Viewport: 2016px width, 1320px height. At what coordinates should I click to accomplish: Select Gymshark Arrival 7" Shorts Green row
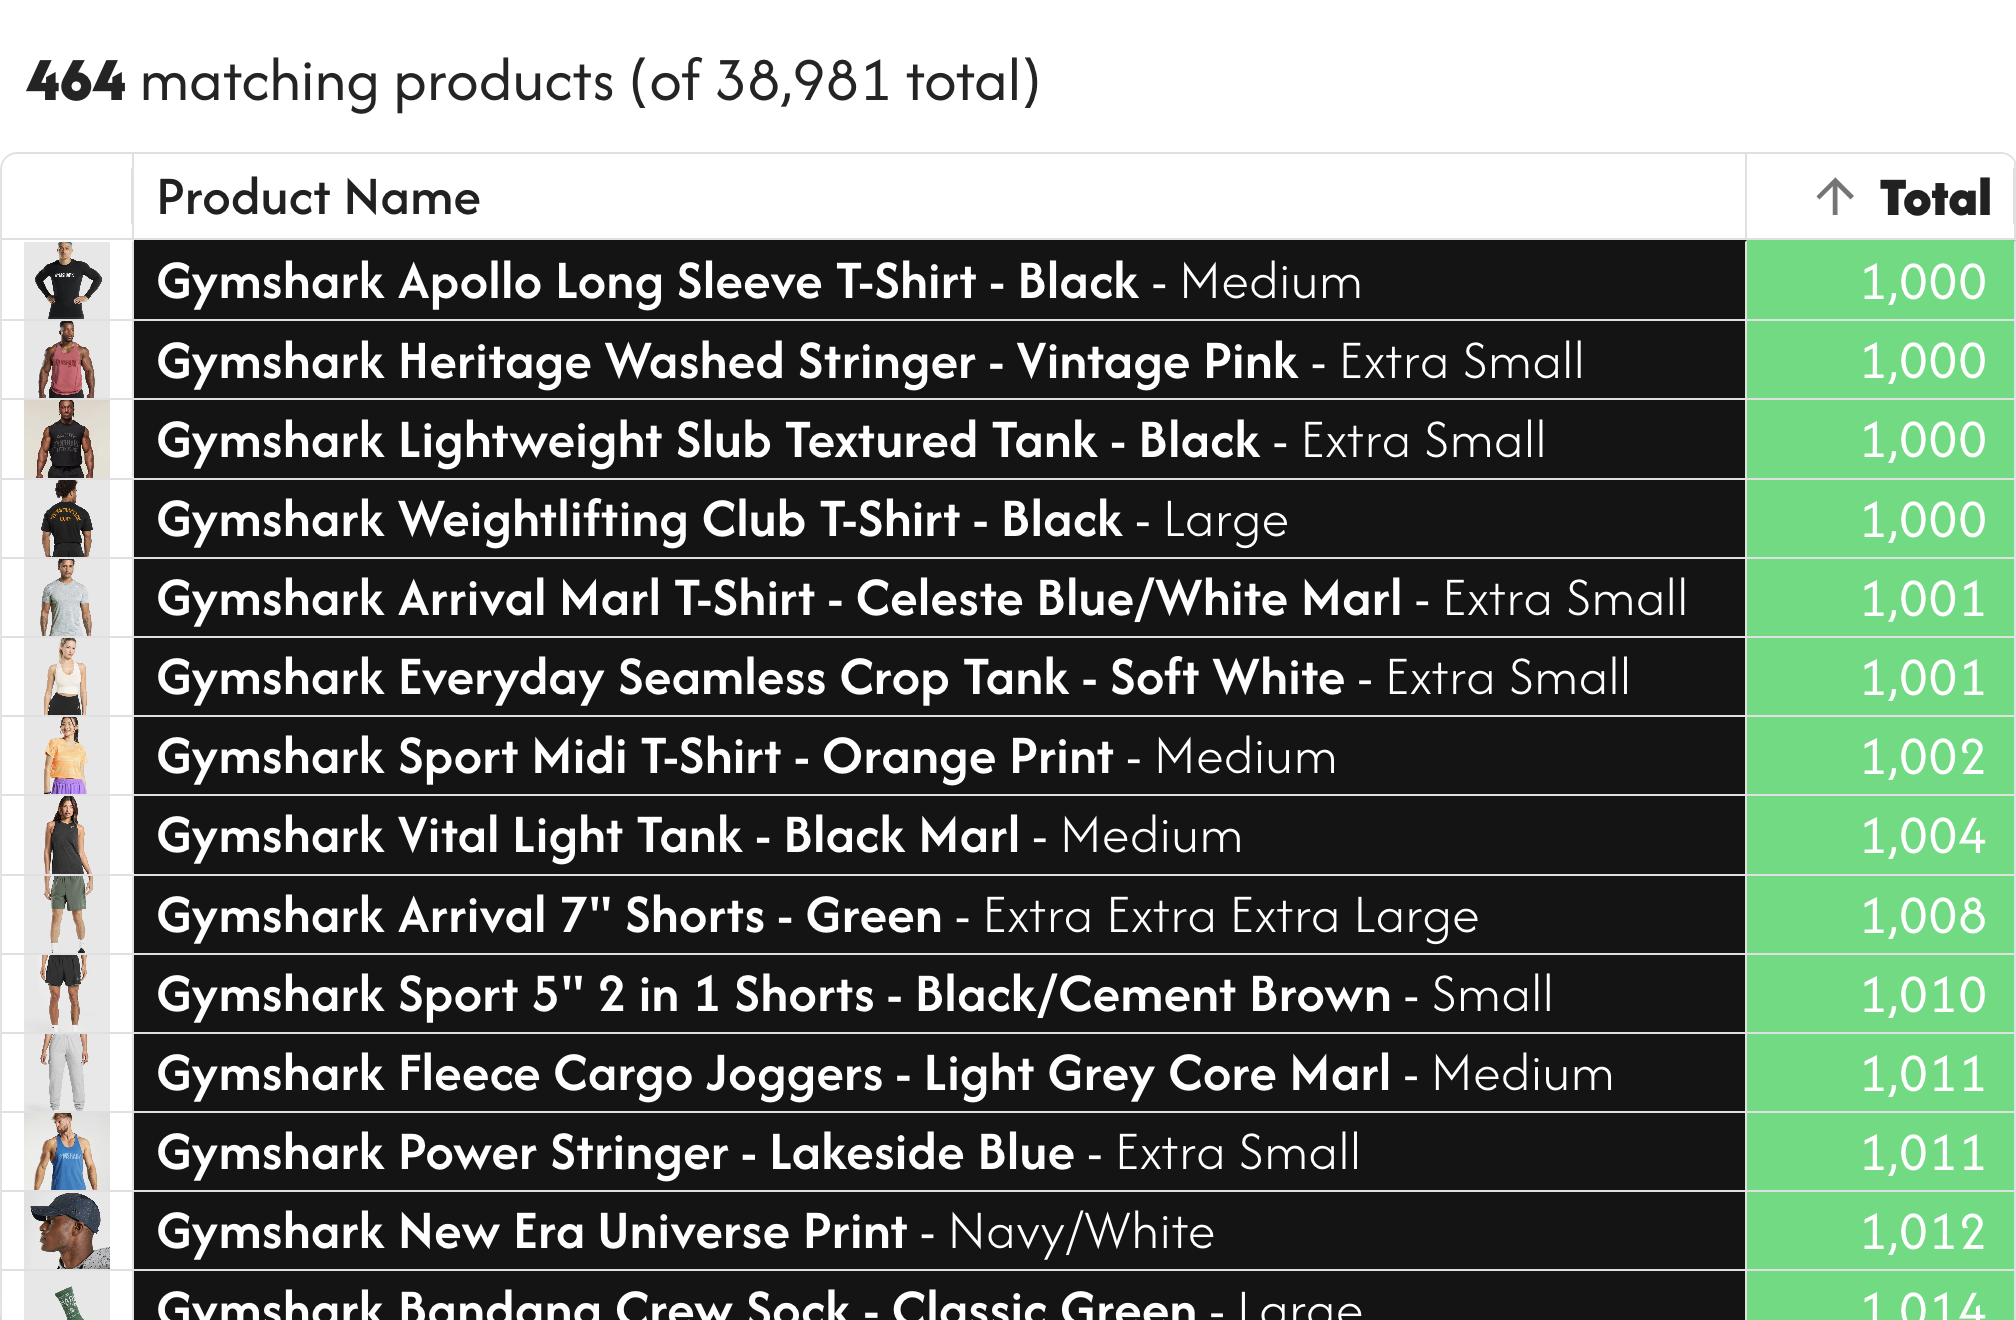coord(817,916)
